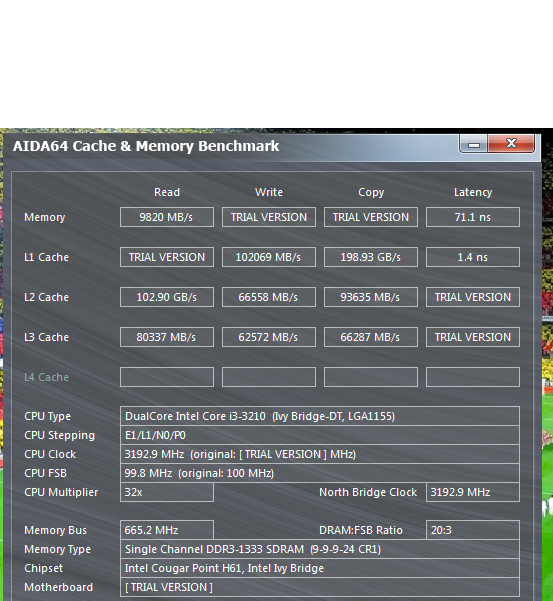Click the CPU Clock value 3192.9 MHz (original: ...)
This screenshot has width=553, height=601.
(320, 454)
